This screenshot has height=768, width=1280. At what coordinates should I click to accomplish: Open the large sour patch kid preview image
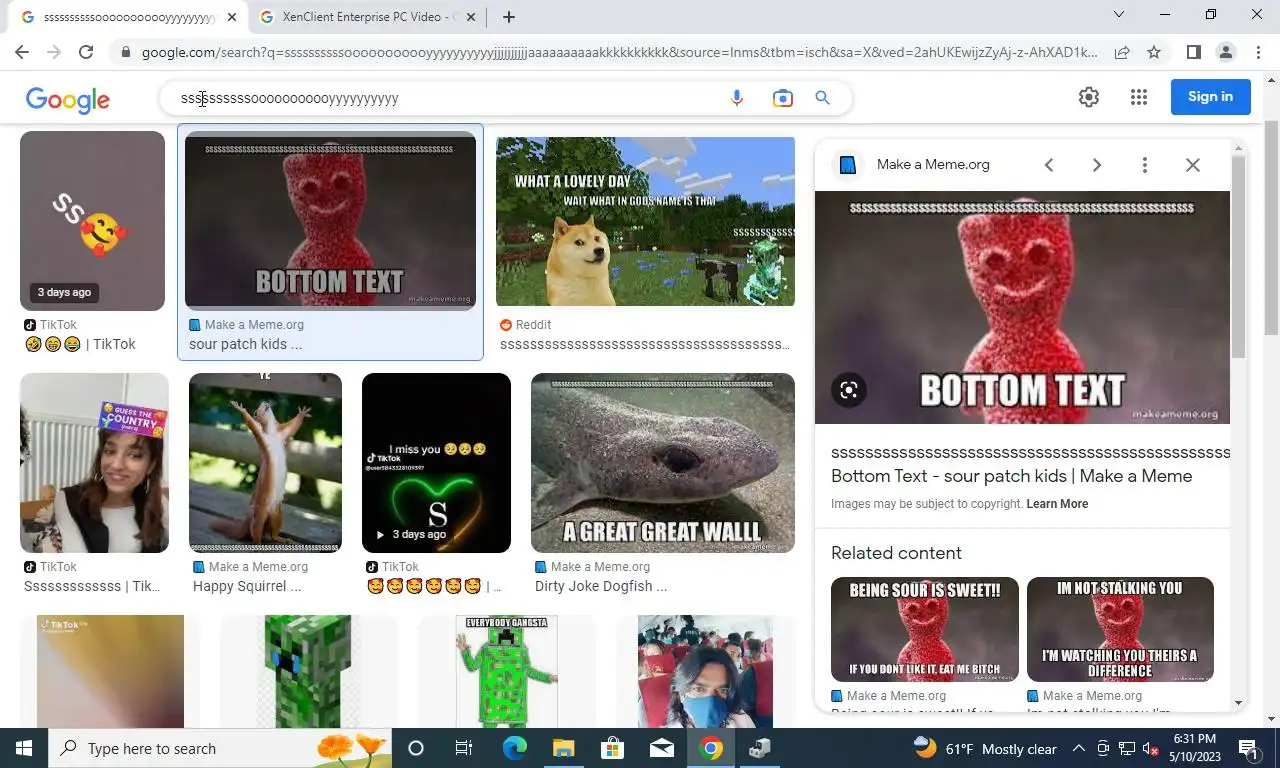1022,308
